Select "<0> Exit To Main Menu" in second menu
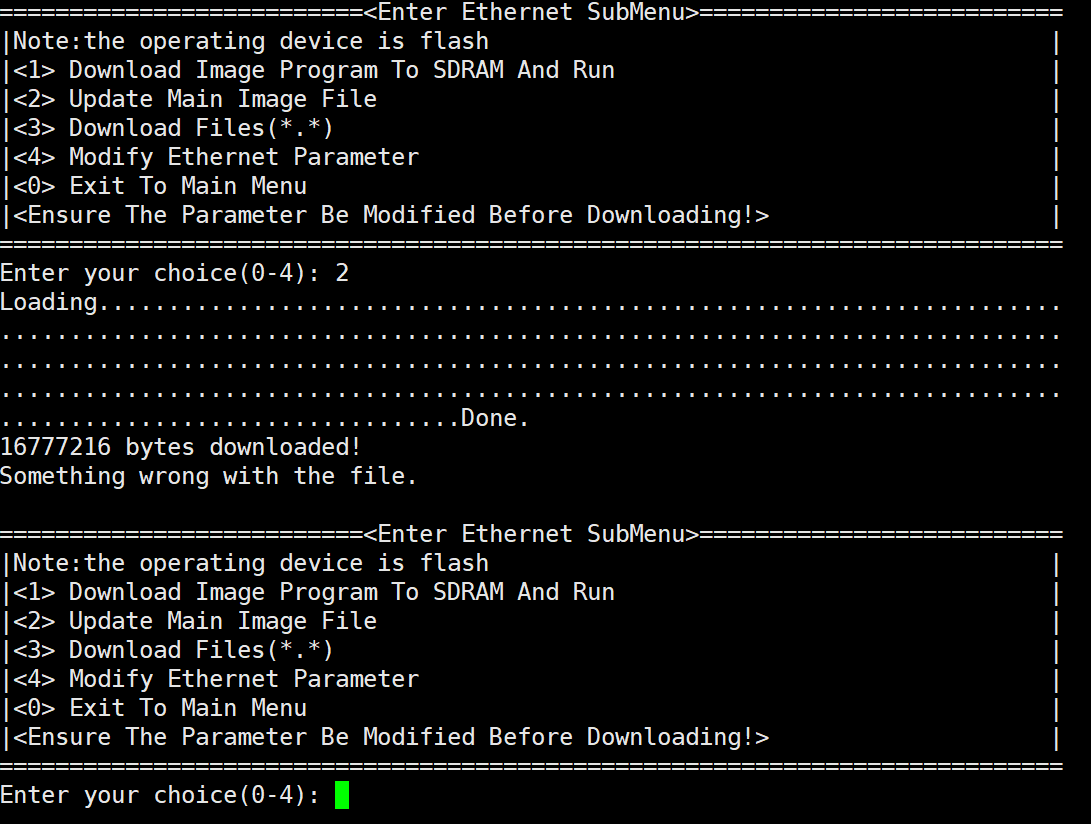 coord(159,708)
